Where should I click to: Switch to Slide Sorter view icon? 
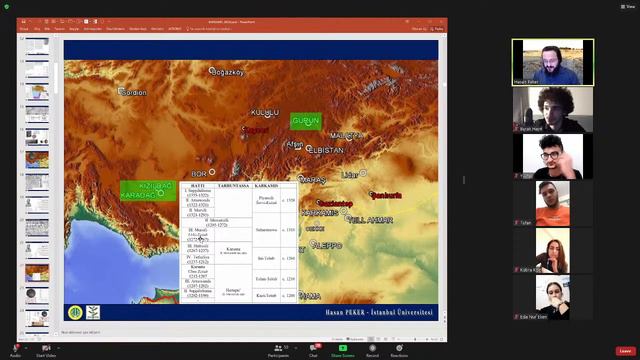tap(378, 339)
